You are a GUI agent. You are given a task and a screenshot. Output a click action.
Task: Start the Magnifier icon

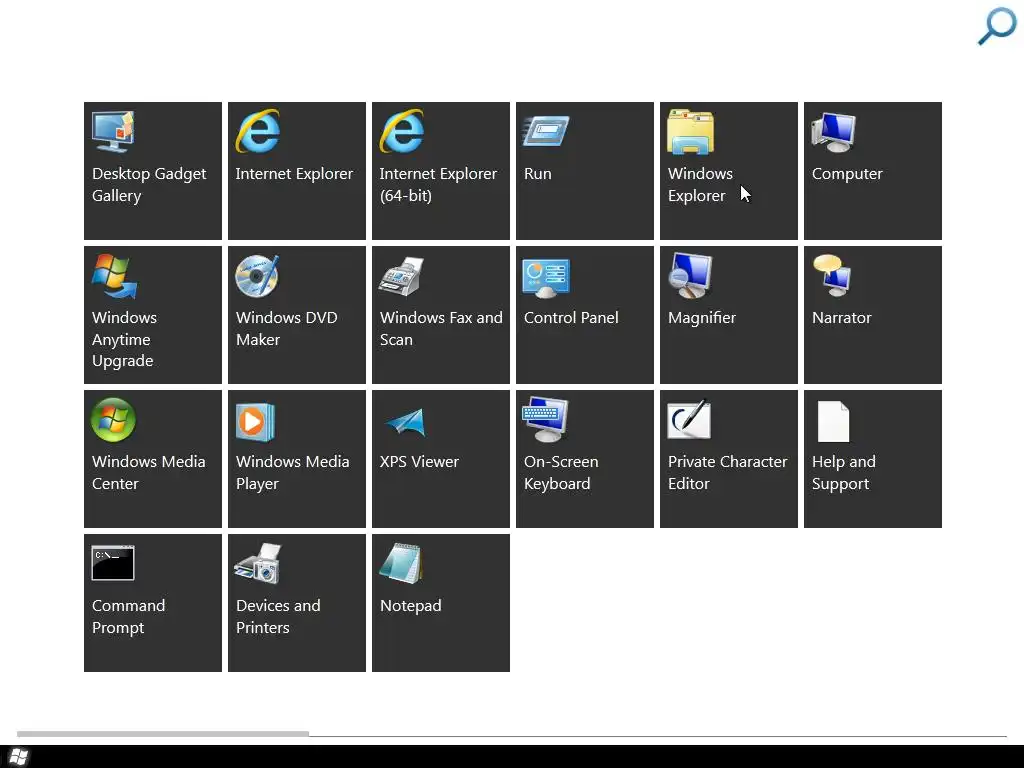pos(690,276)
